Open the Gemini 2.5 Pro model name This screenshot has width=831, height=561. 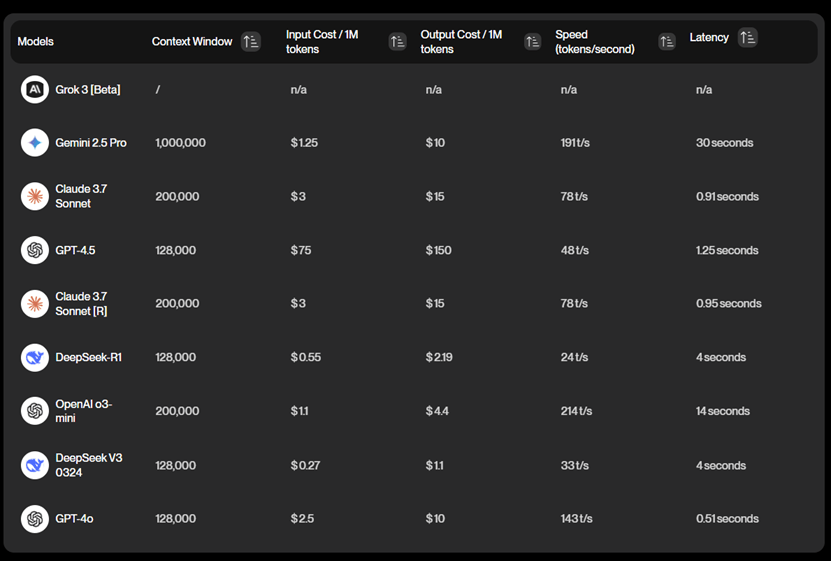[x=91, y=143]
